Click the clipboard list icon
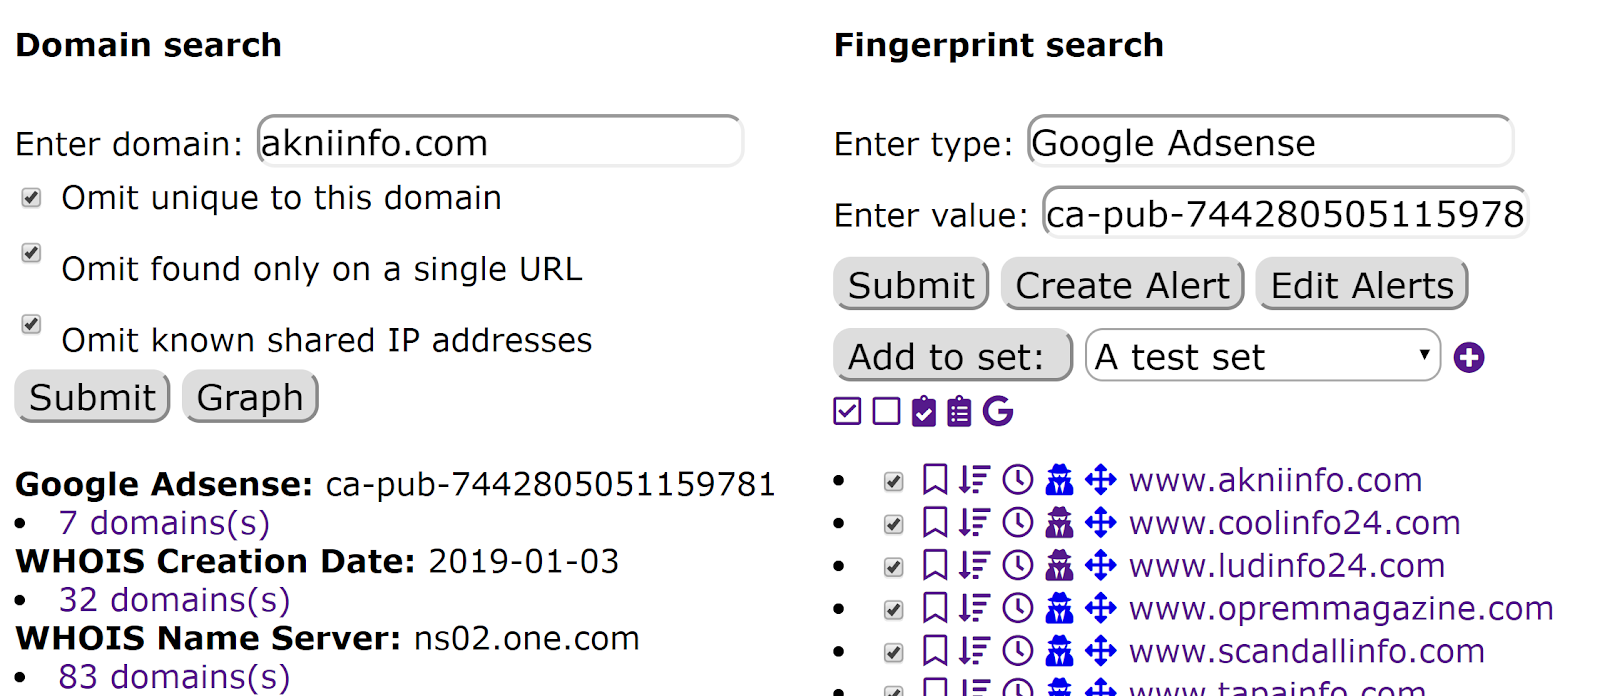Screen dimensions: 1600x696 pos(959,411)
